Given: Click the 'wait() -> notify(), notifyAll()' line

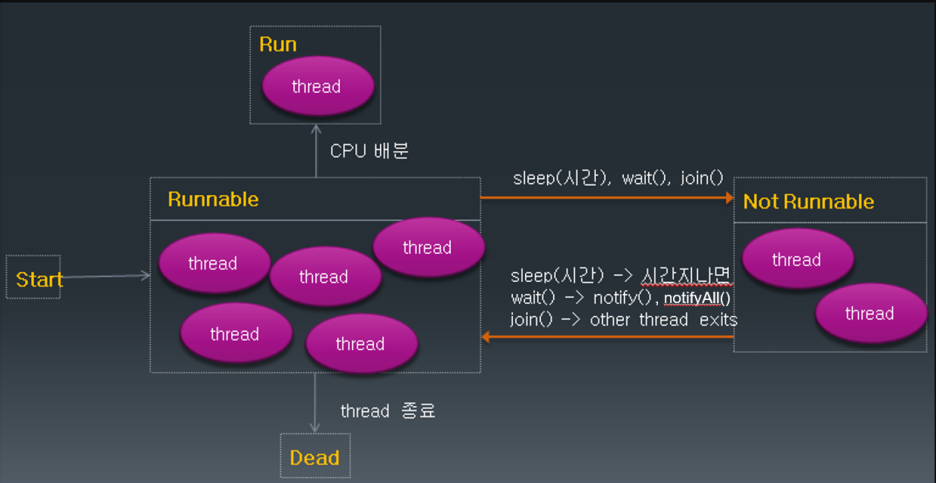Looking at the screenshot, I should pyautogui.click(x=621, y=297).
